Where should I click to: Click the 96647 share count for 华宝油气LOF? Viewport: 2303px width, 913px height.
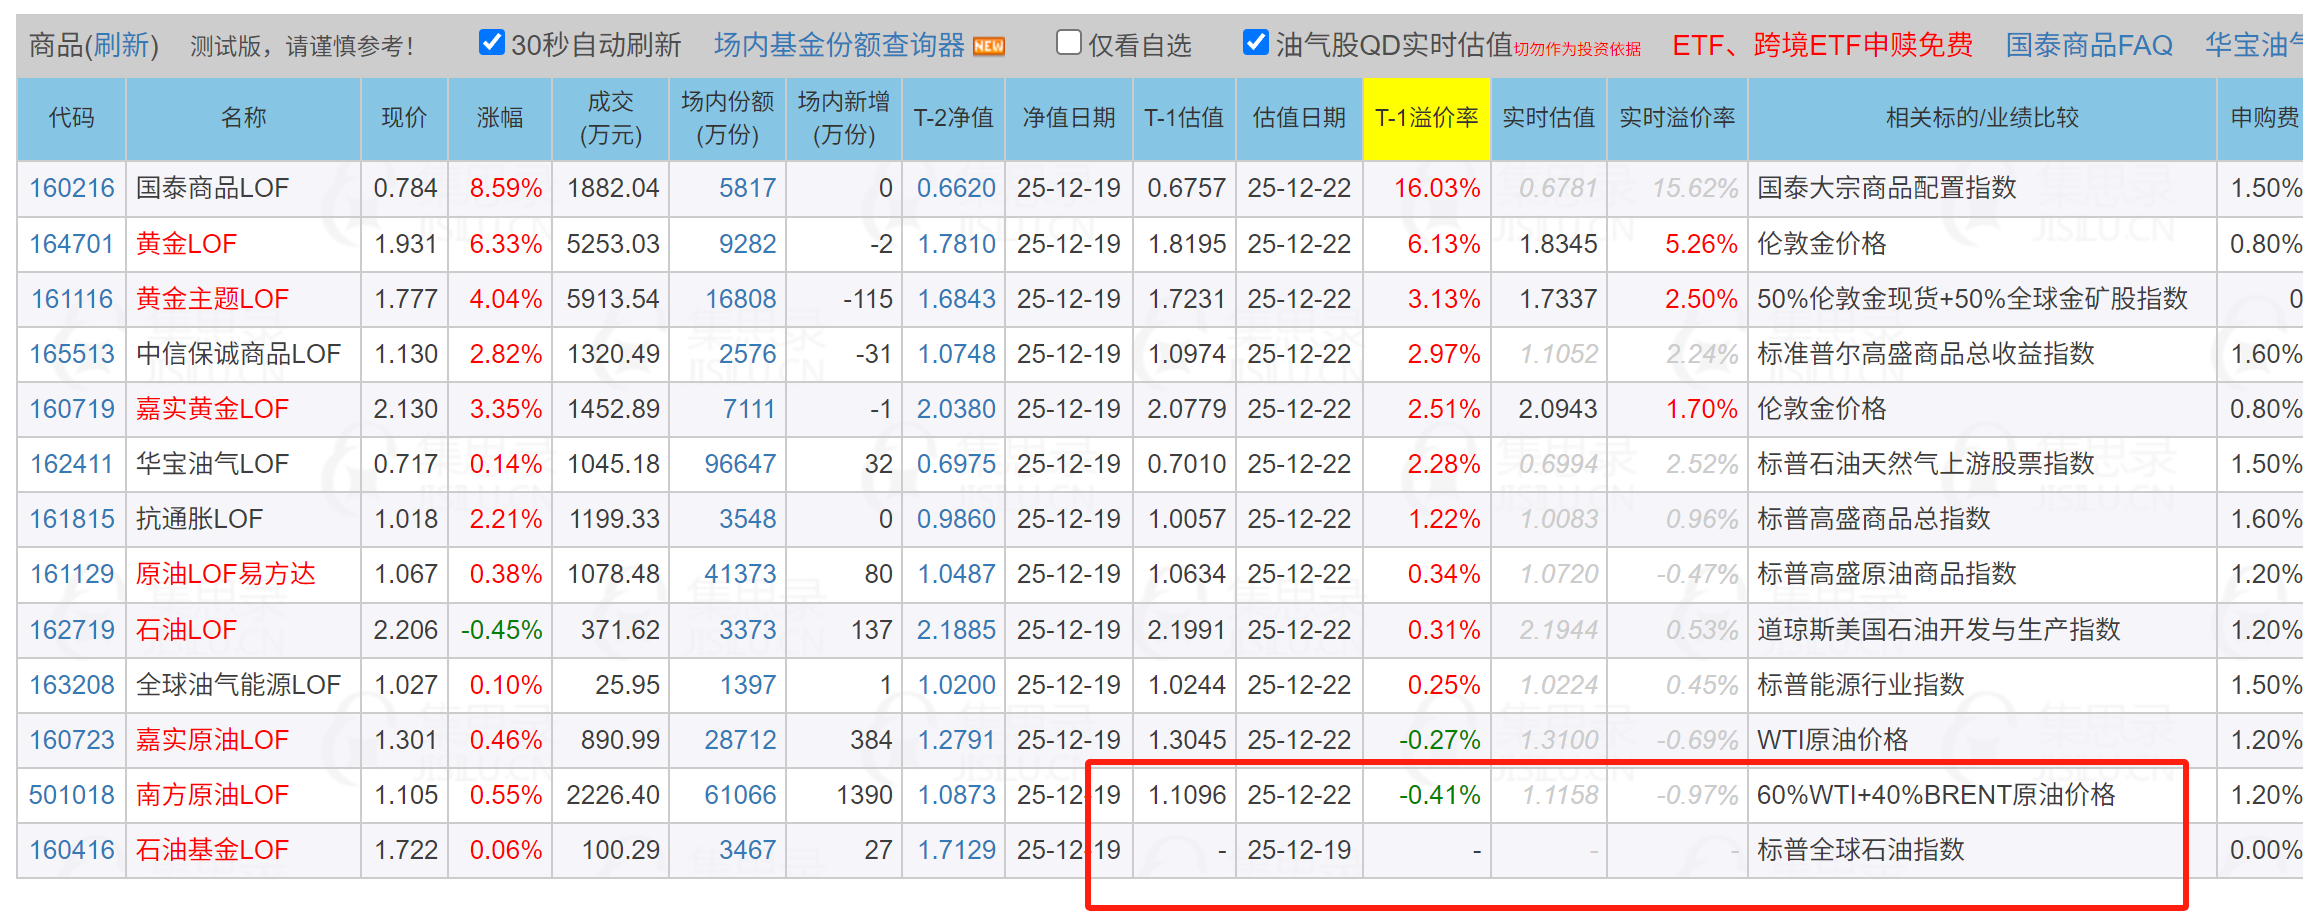[739, 464]
